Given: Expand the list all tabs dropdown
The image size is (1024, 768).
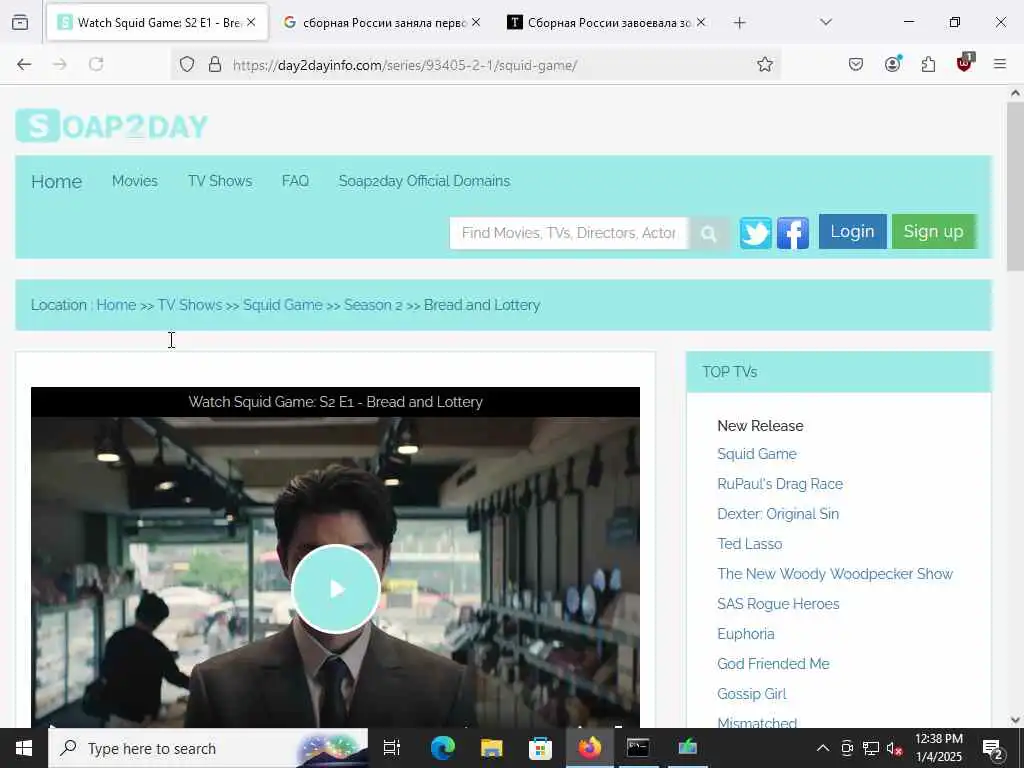Looking at the screenshot, I should [x=826, y=22].
